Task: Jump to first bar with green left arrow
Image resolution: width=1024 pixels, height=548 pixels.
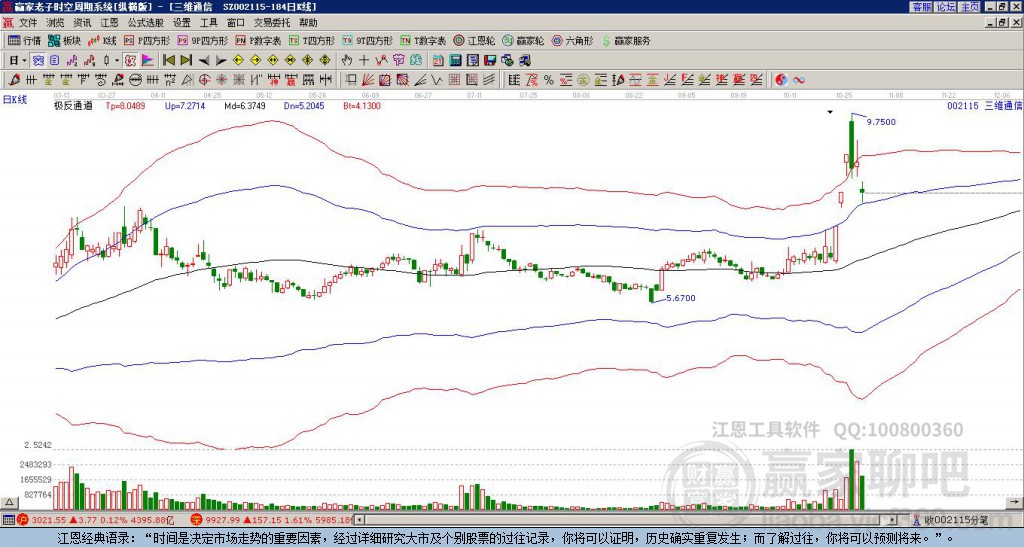Action: point(169,61)
